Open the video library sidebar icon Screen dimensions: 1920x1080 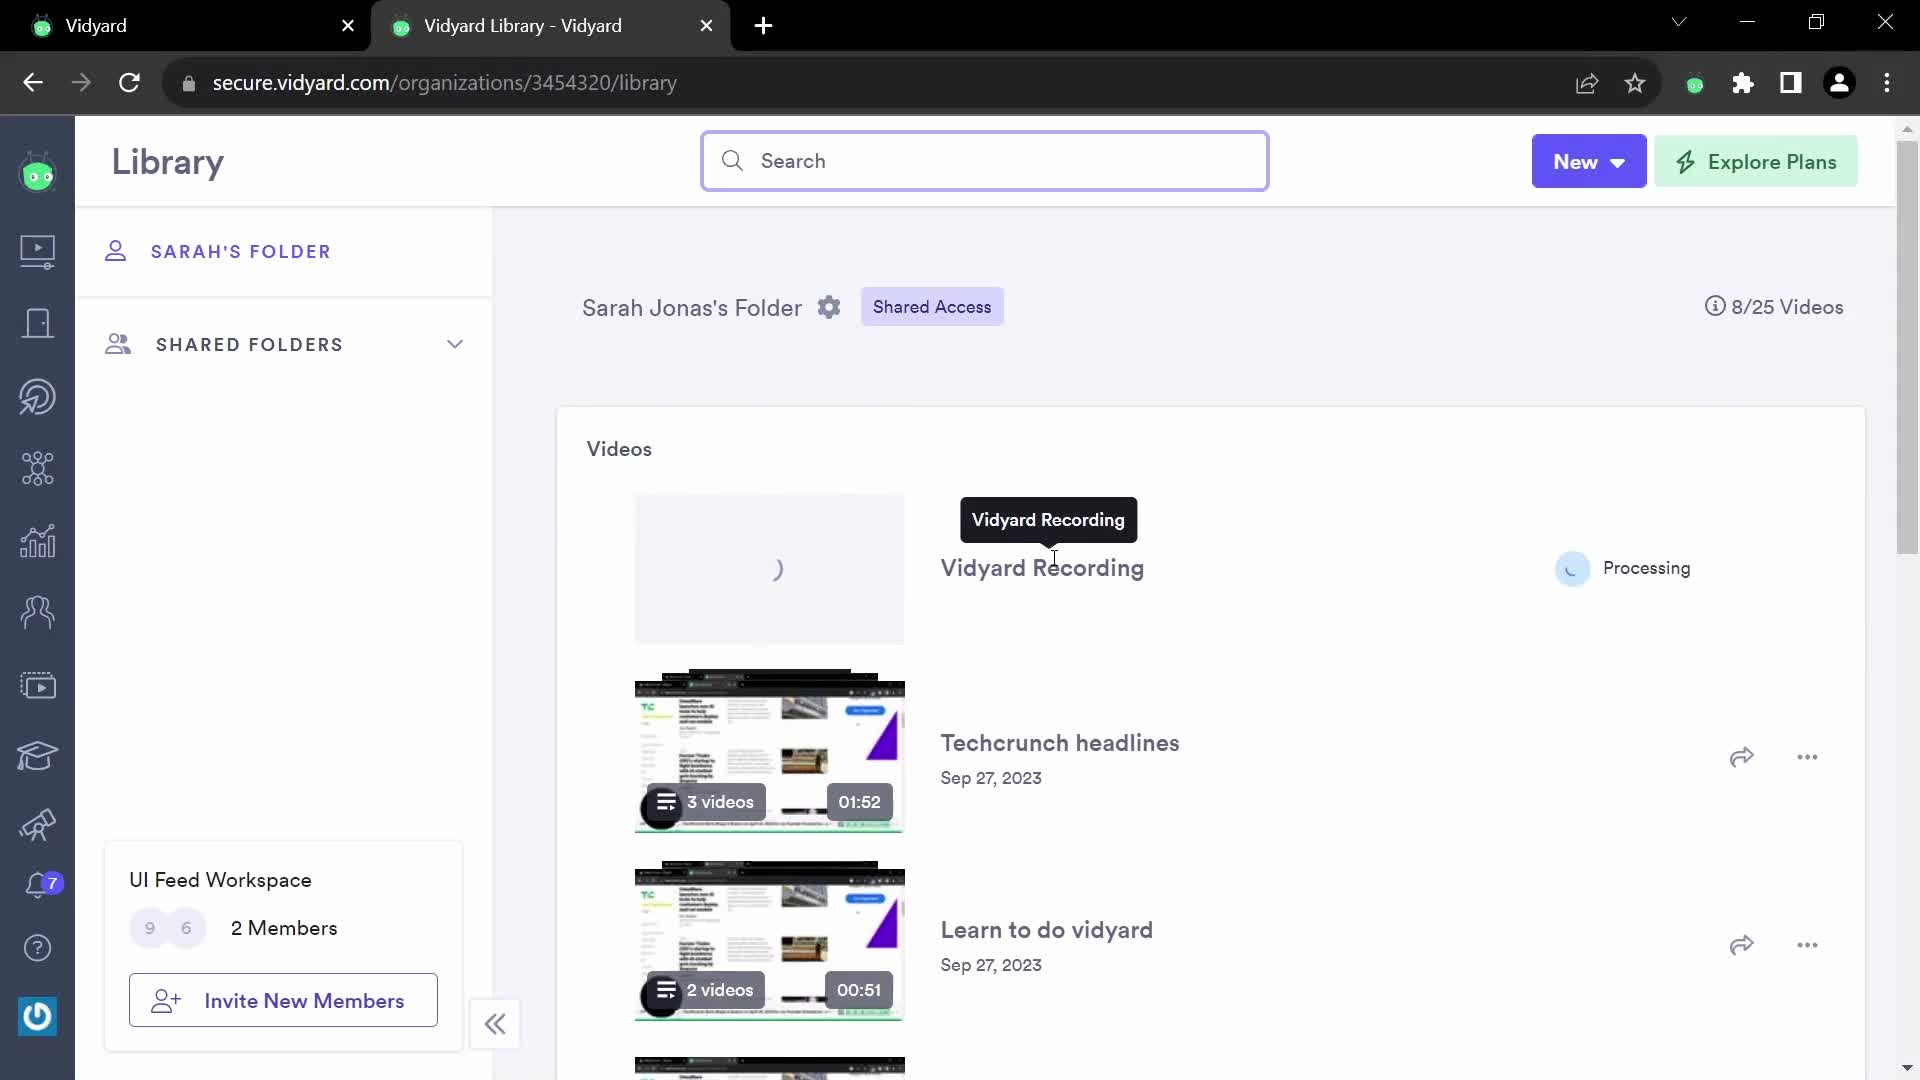38,250
